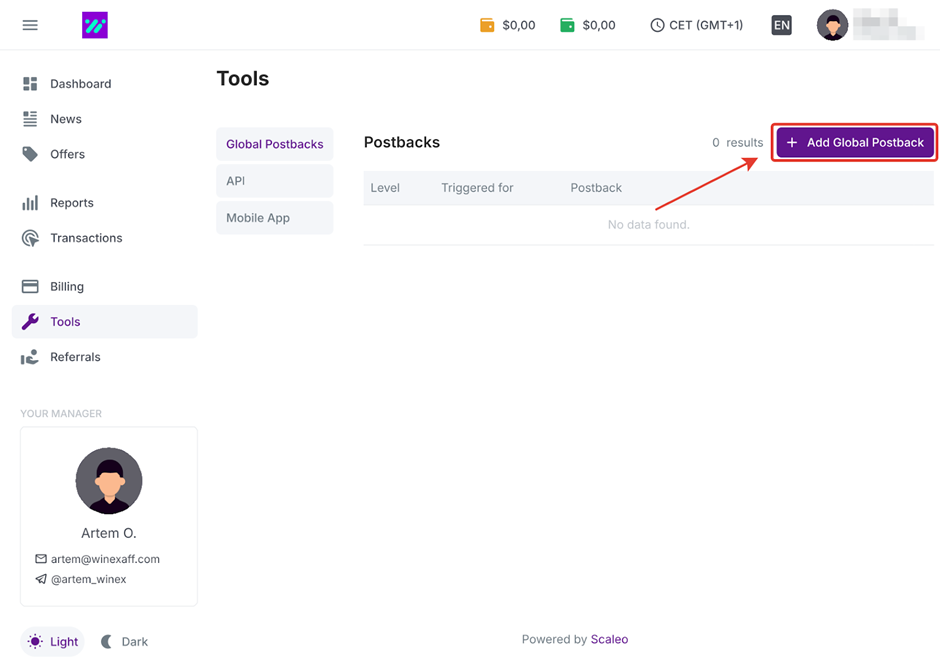Image resolution: width=940 pixels, height=664 pixels.
Task: Click the clock timezone icon
Action: pos(657,25)
